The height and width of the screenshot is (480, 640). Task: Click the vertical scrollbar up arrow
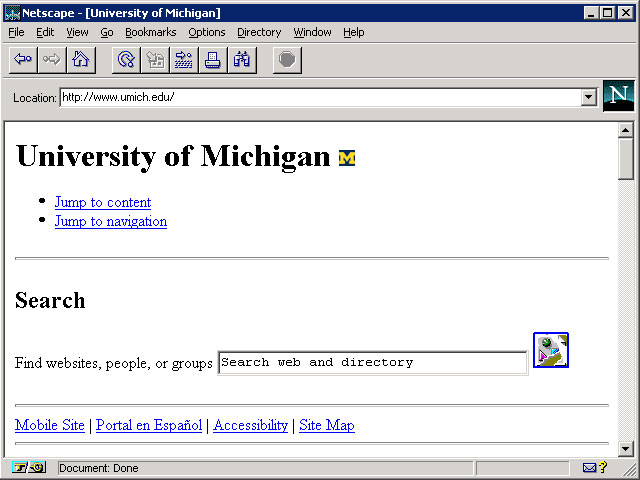(626, 130)
